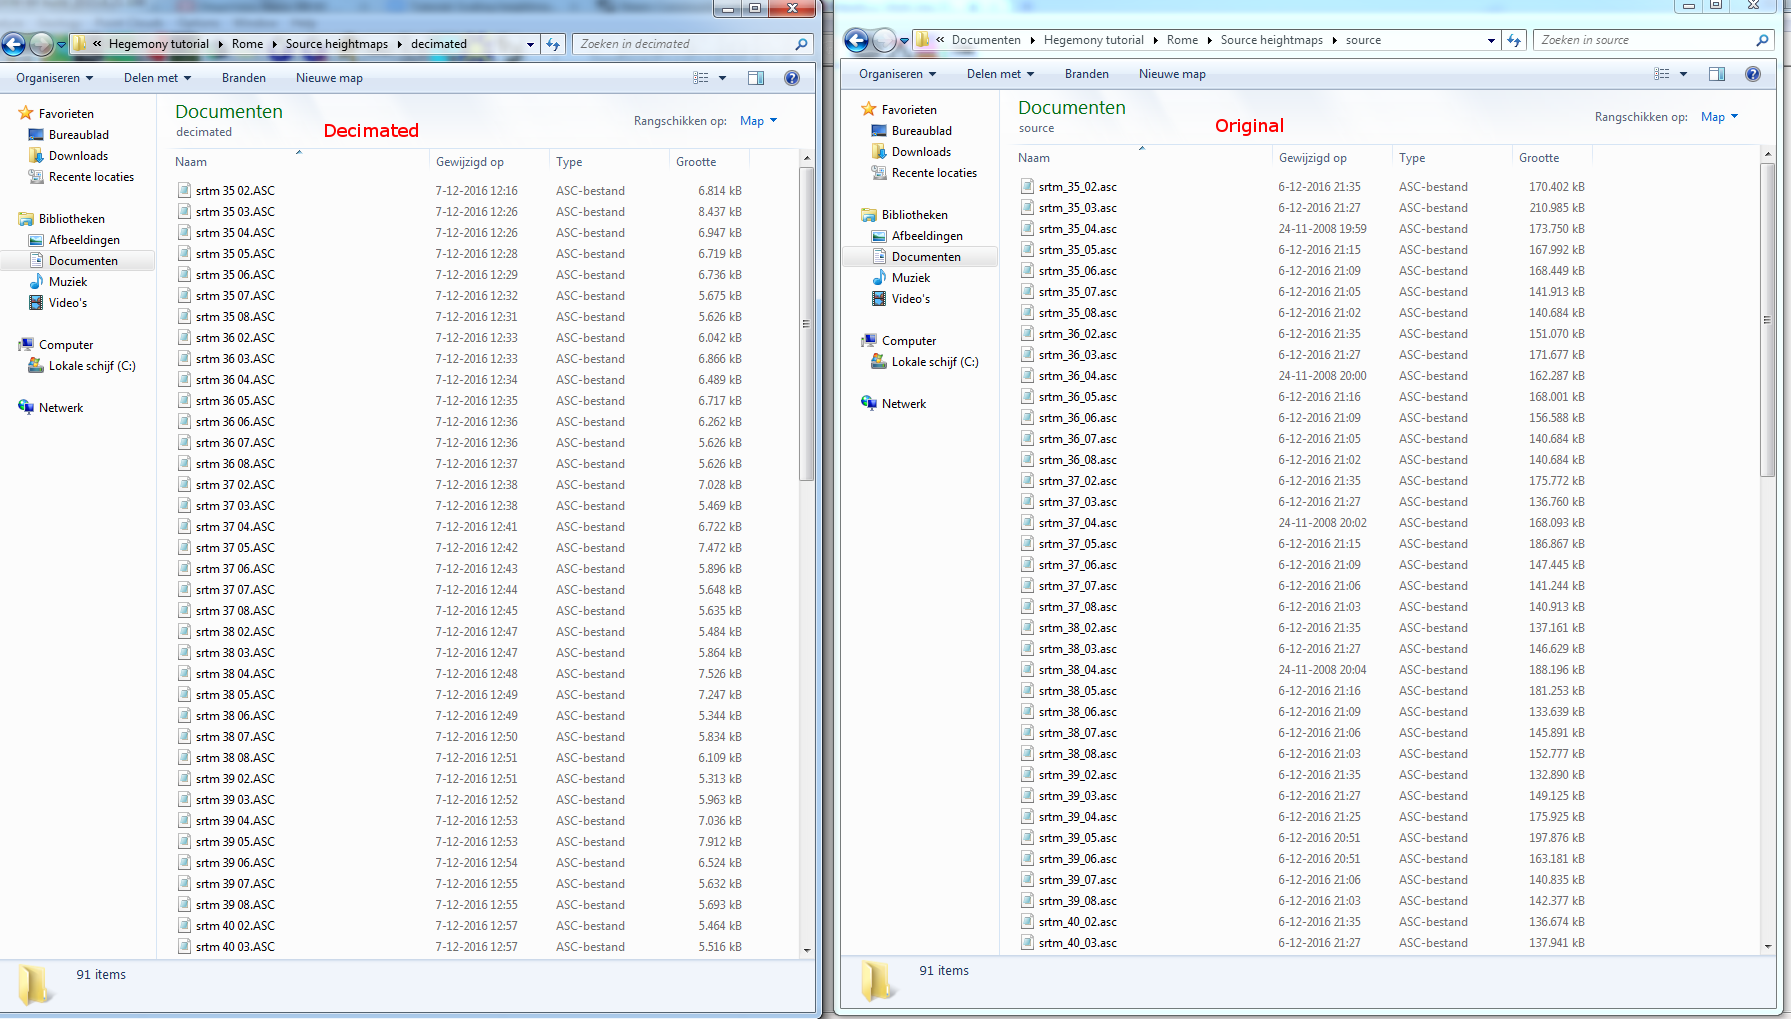
Task: Open Delen met menu in decimated window
Action: point(157,78)
